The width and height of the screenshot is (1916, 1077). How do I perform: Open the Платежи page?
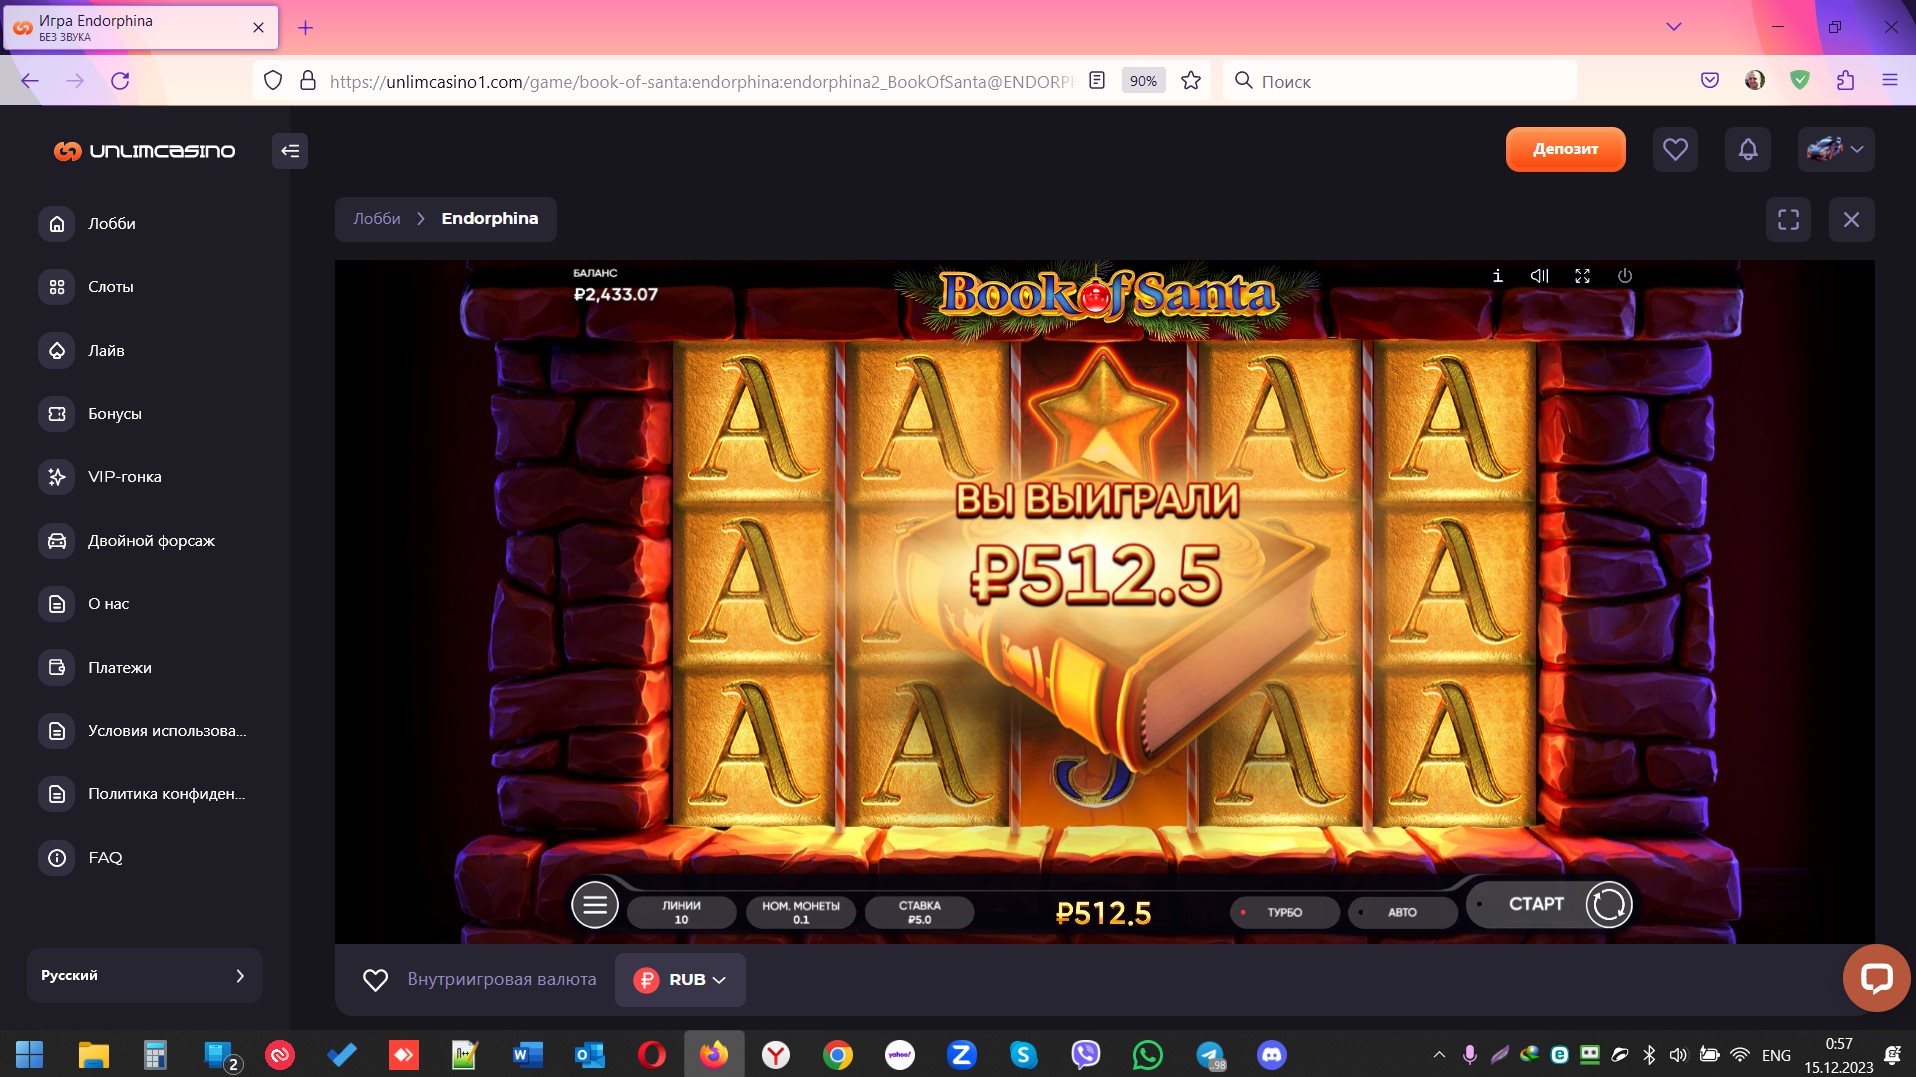(95, 668)
